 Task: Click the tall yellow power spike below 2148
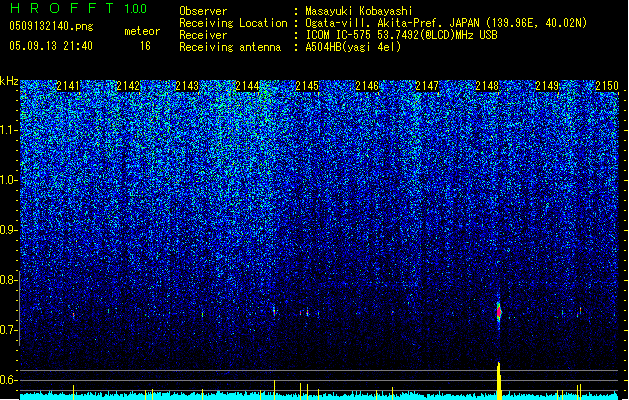499,381
